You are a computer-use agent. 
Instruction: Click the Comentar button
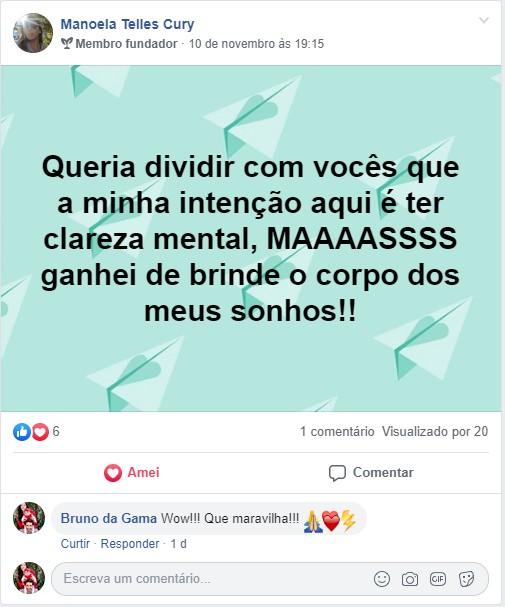[x=371, y=473]
